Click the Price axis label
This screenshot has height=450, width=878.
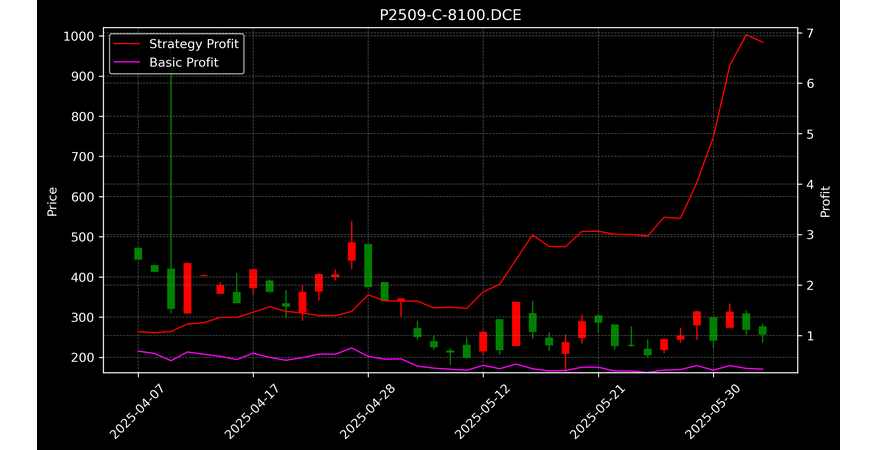(x=52, y=201)
